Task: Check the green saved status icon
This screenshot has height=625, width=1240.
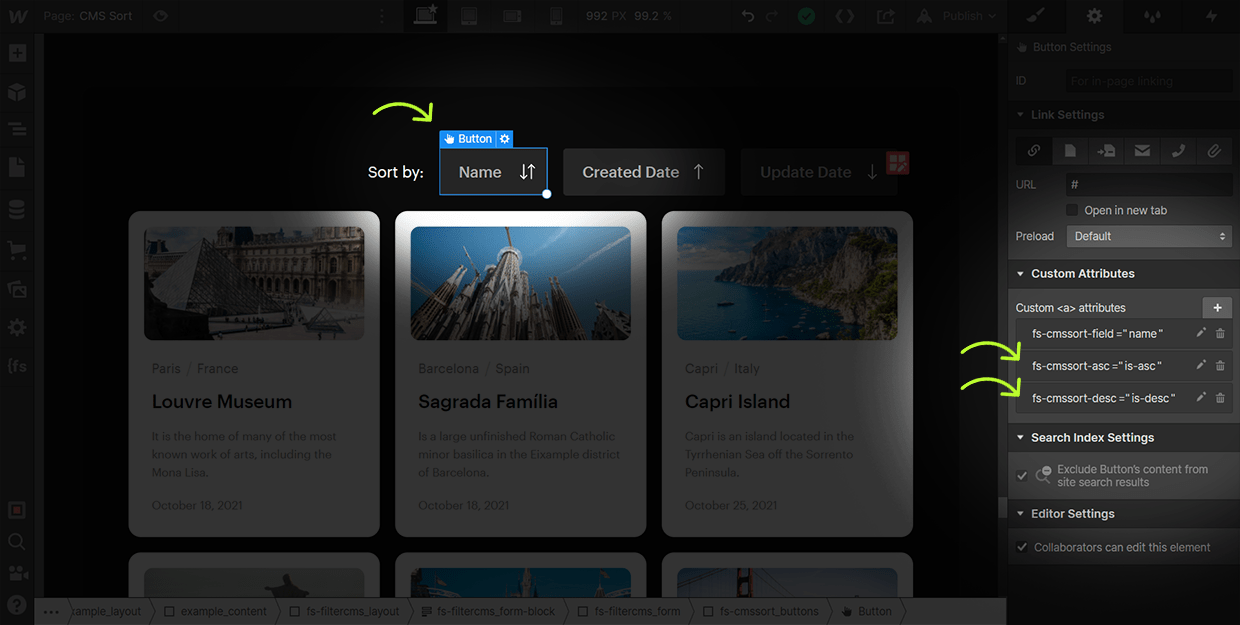Action: pyautogui.click(x=806, y=16)
